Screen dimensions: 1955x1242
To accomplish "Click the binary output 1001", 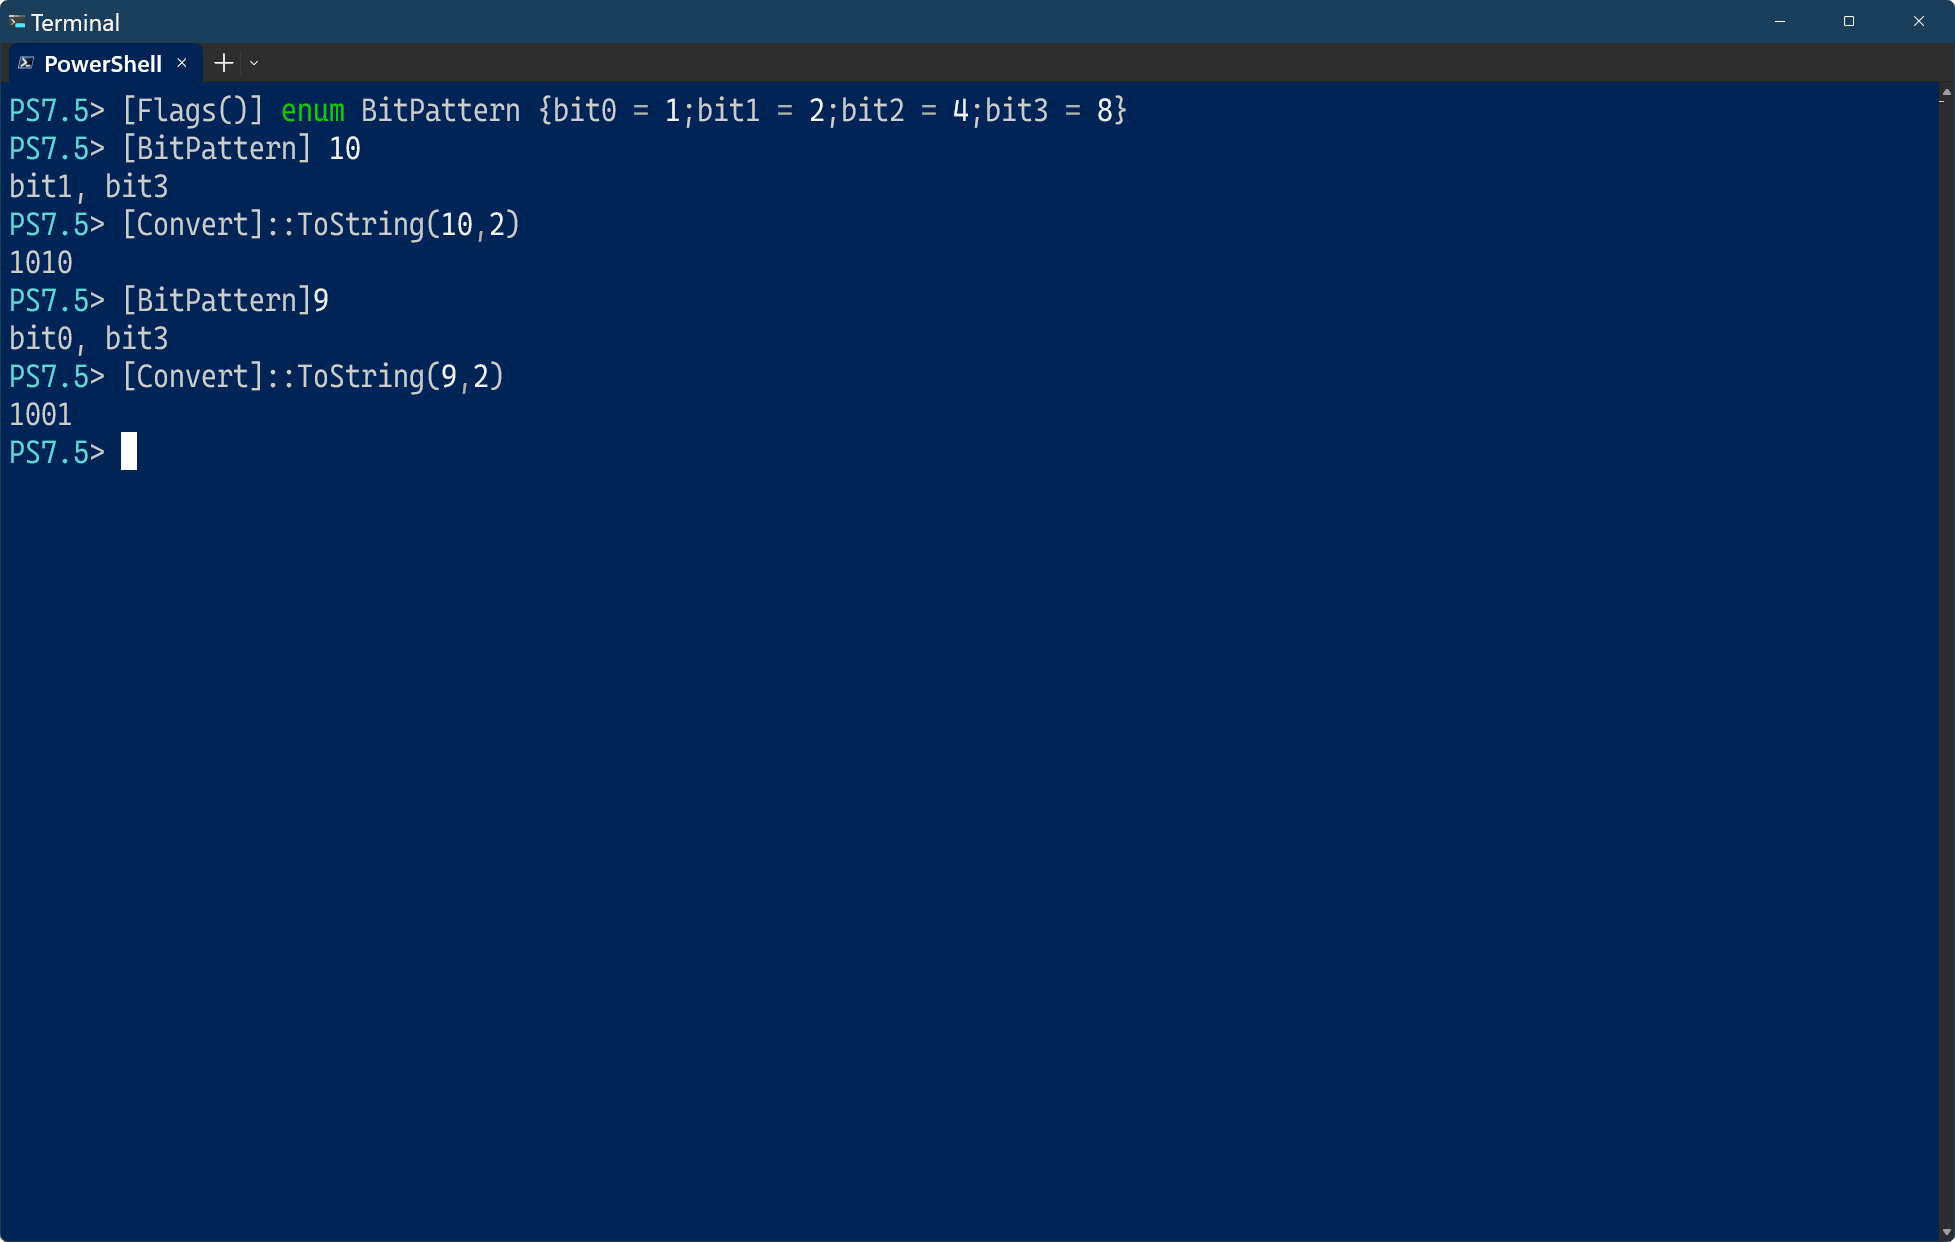I will coord(41,415).
